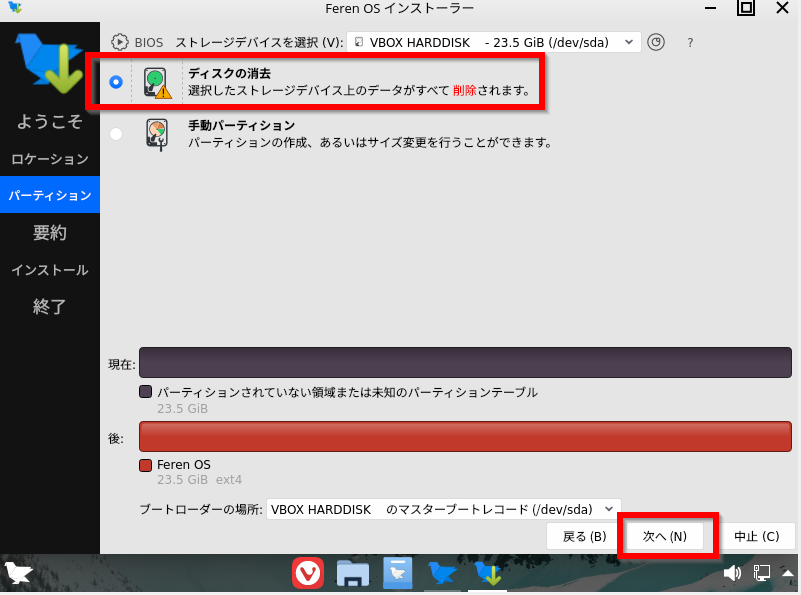
Task: Click the Feren OS installer logo in sidebar
Action: 50,63
